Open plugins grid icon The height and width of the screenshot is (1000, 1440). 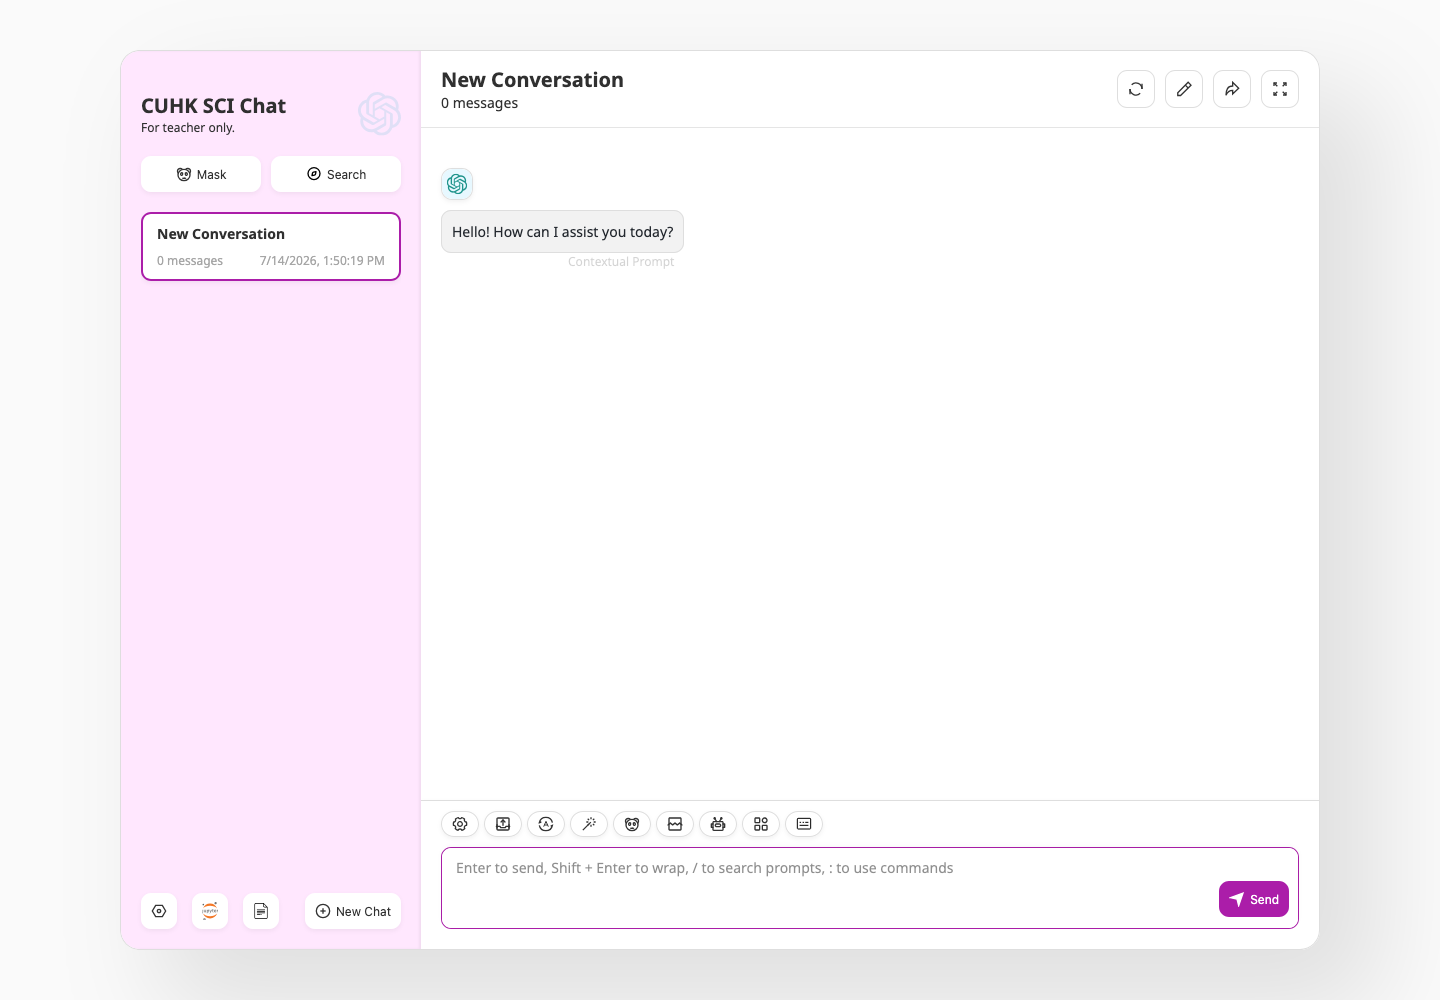pyautogui.click(x=761, y=824)
